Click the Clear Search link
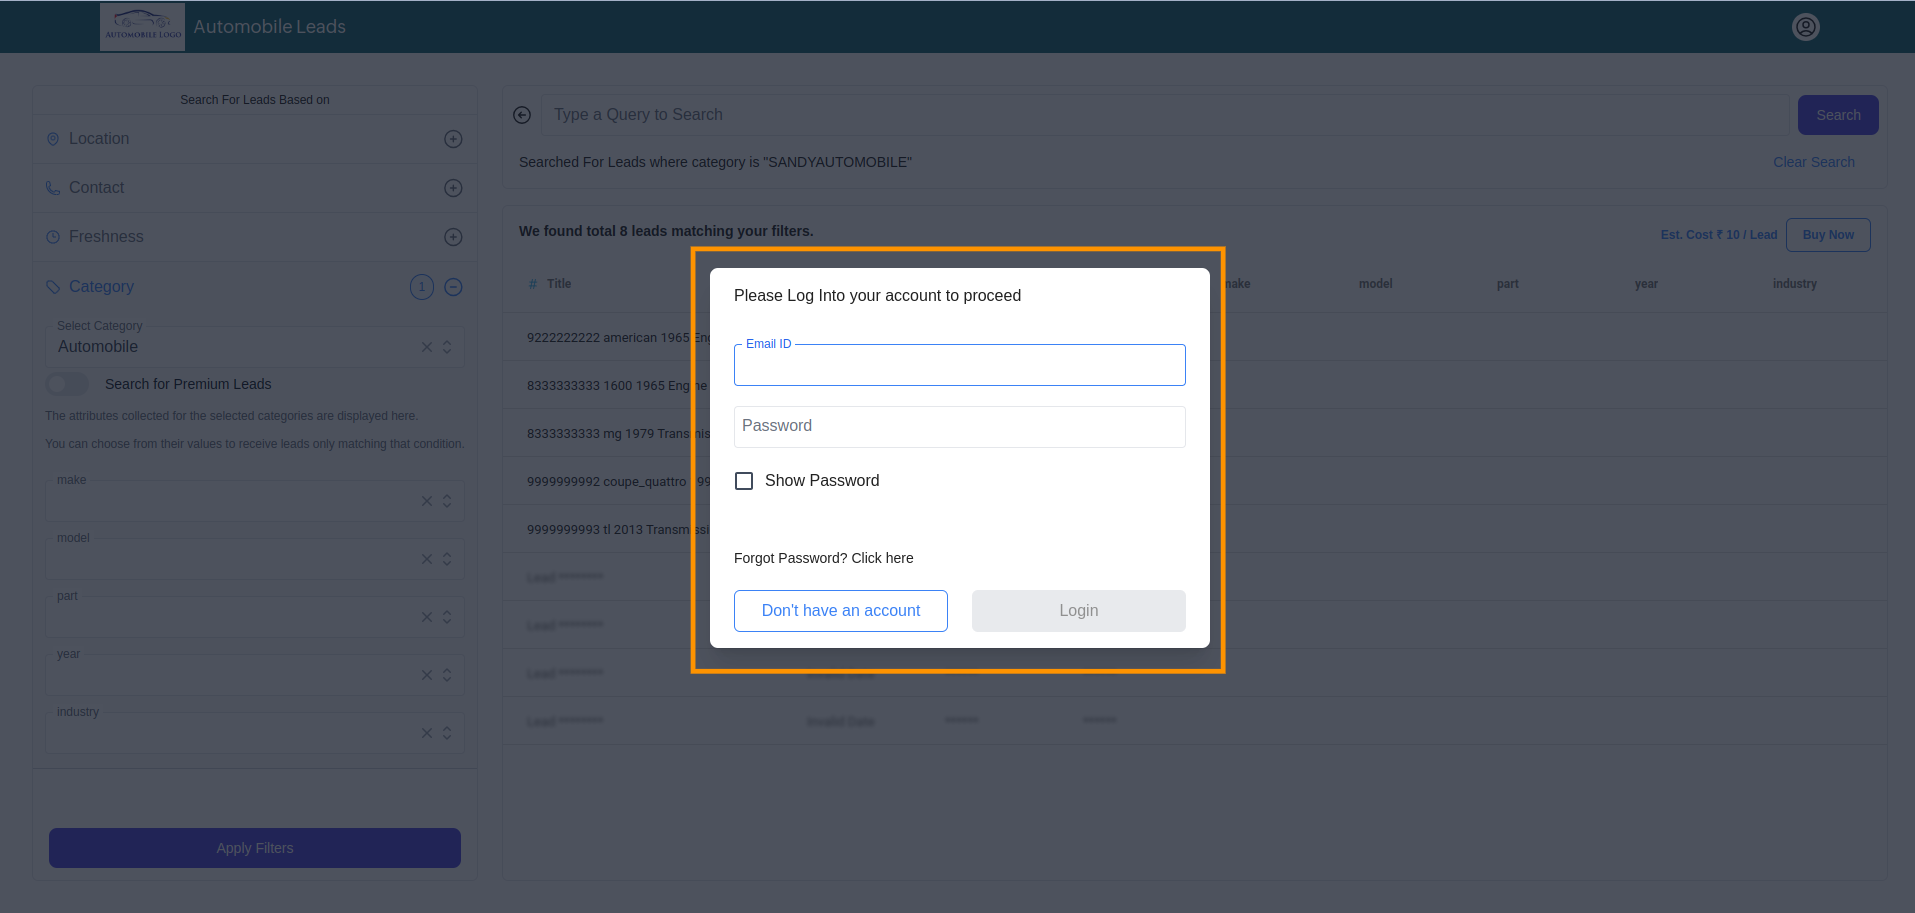 click(x=1814, y=162)
